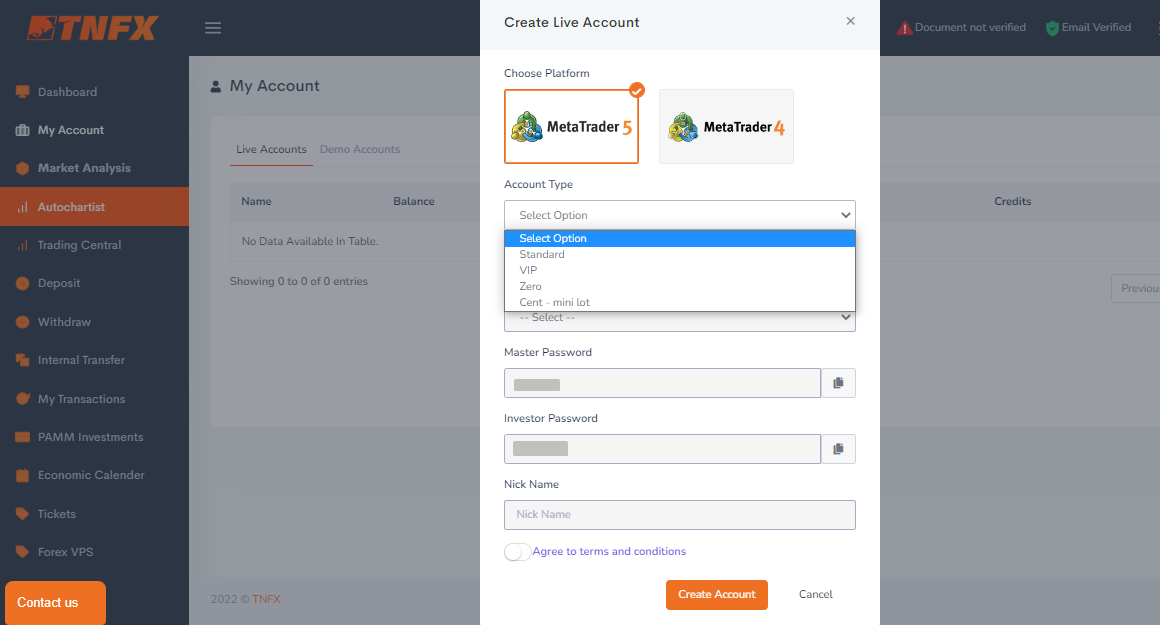The height and width of the screenshot is (625, 1160).
Task: Click the PAMM Investments icon
Action: coord(22,437)
